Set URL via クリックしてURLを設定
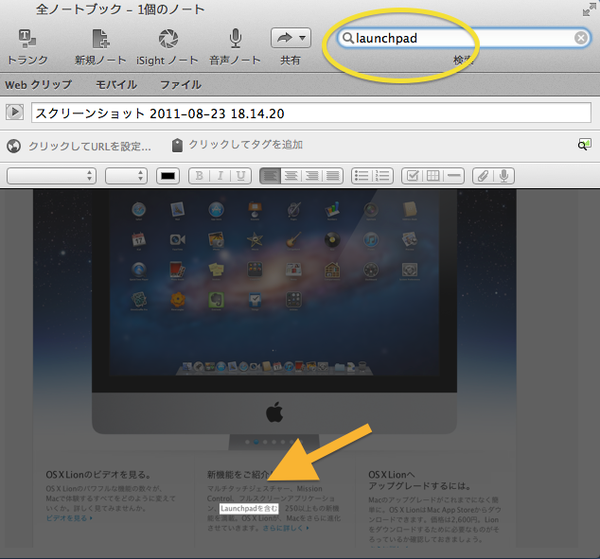 (x=90, y=146)
